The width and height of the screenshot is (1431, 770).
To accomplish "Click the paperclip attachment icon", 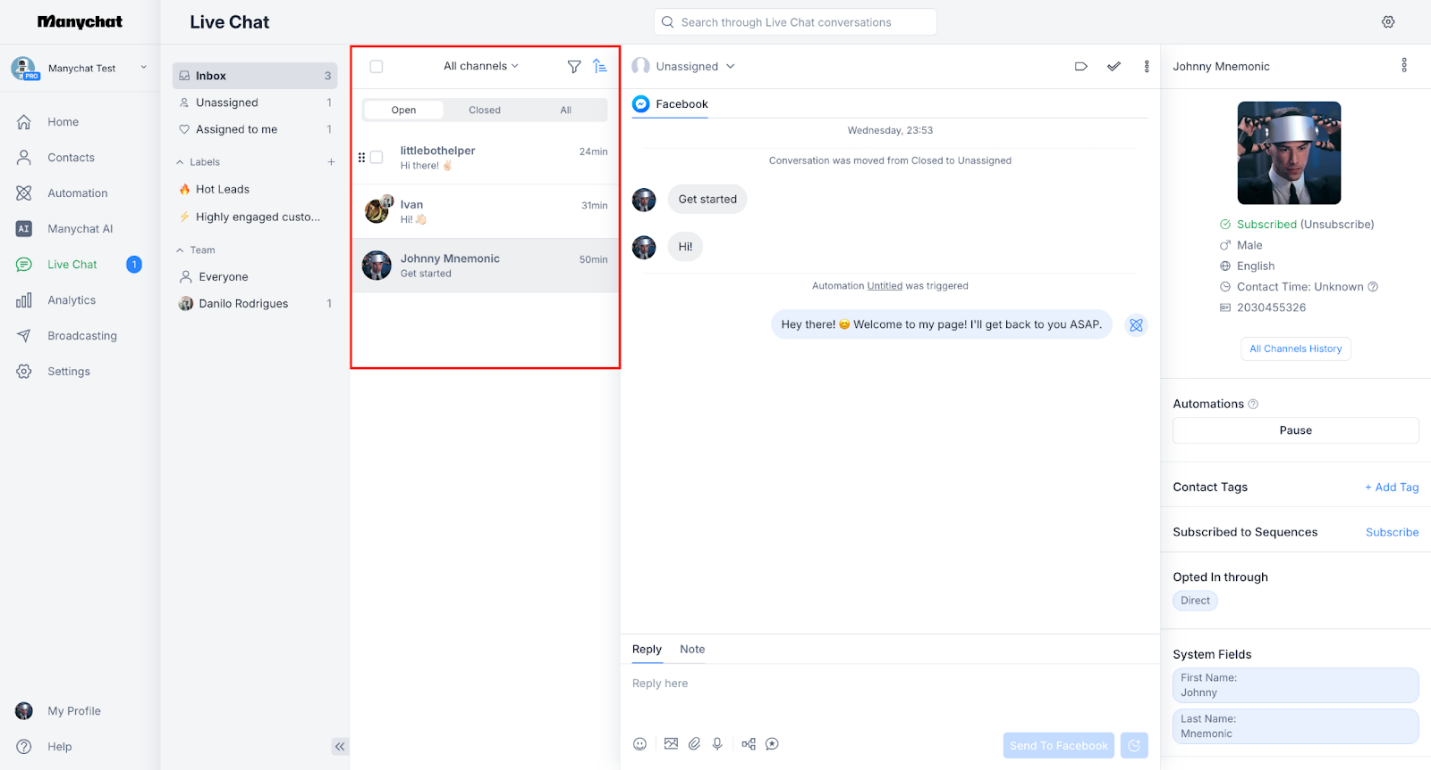I will point(695,744).
